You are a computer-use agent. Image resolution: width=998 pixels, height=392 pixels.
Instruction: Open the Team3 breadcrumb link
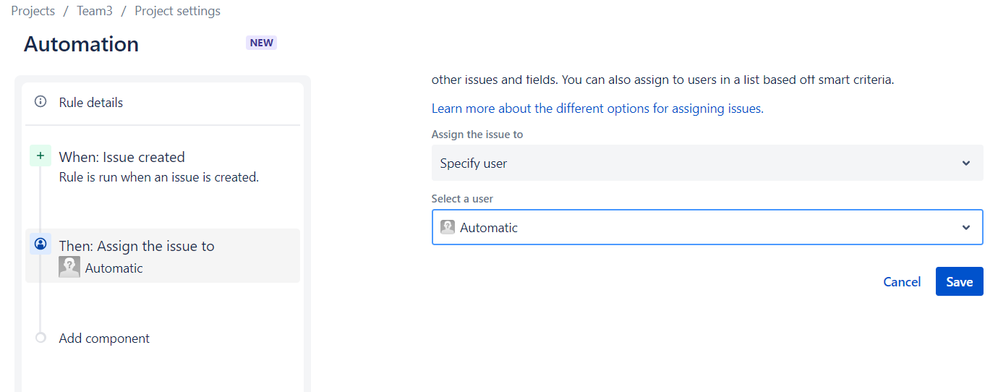pos(94,11)
